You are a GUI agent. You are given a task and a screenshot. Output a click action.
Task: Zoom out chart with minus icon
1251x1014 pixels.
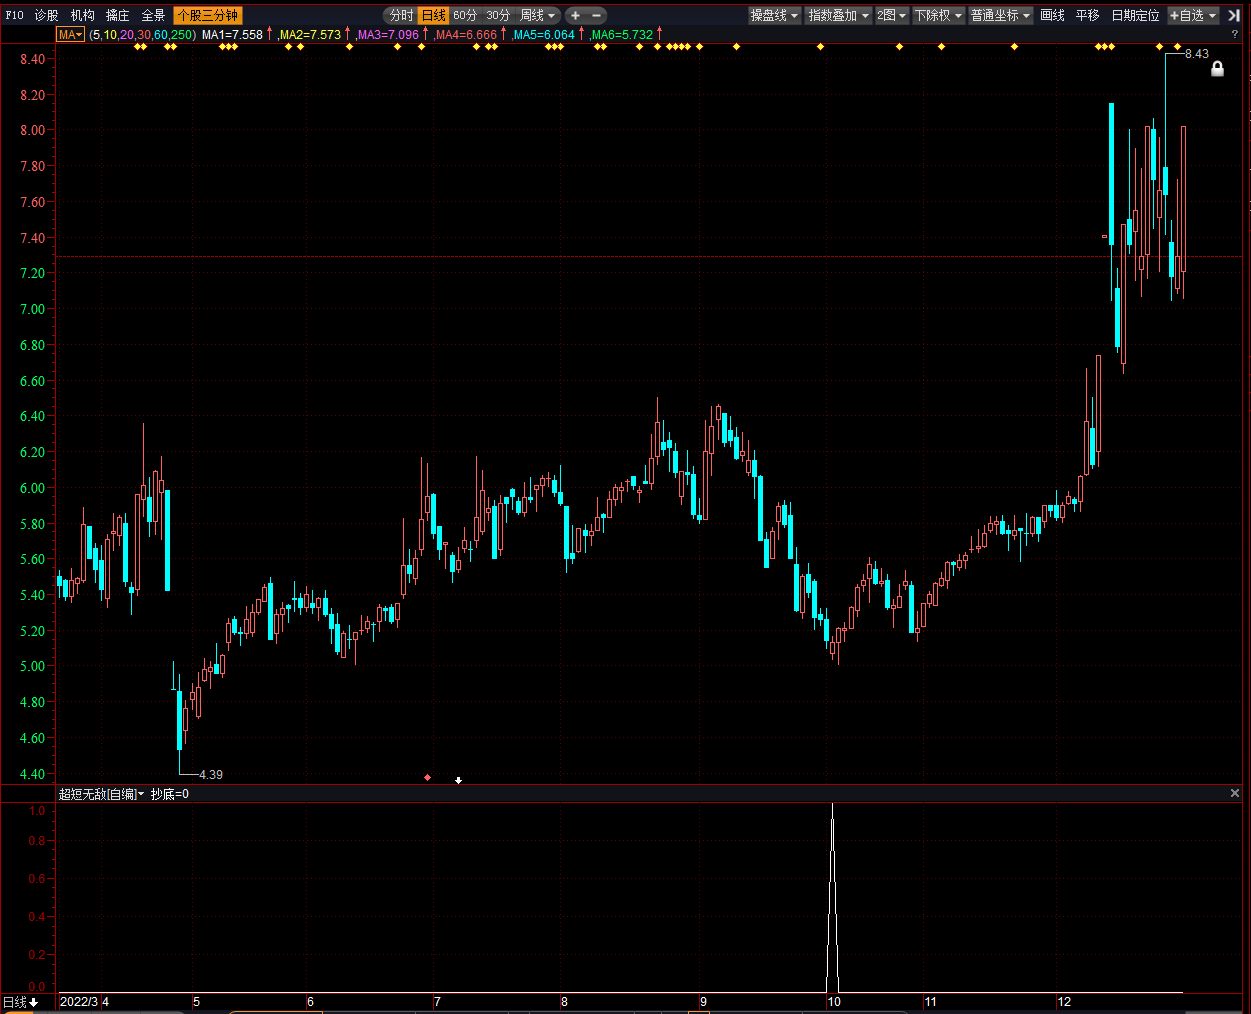(x=597, y=16)
